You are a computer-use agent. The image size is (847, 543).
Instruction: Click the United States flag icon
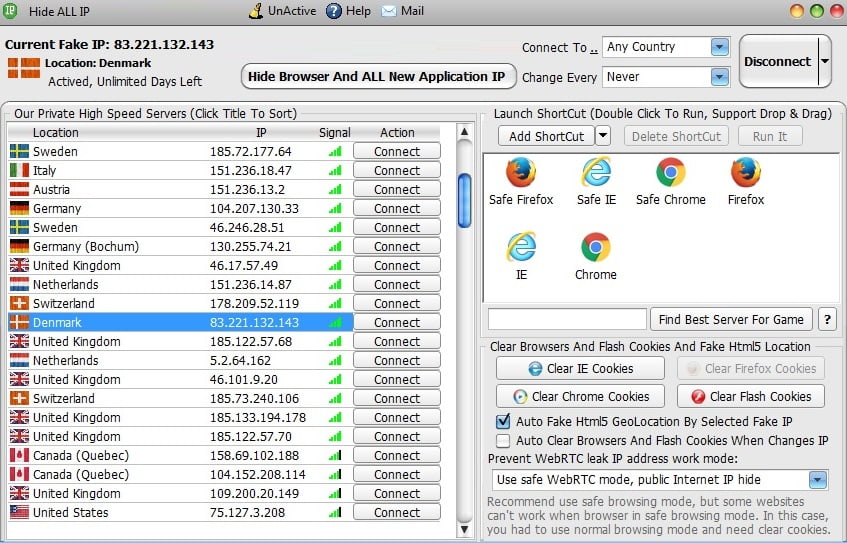coord(19,512)
